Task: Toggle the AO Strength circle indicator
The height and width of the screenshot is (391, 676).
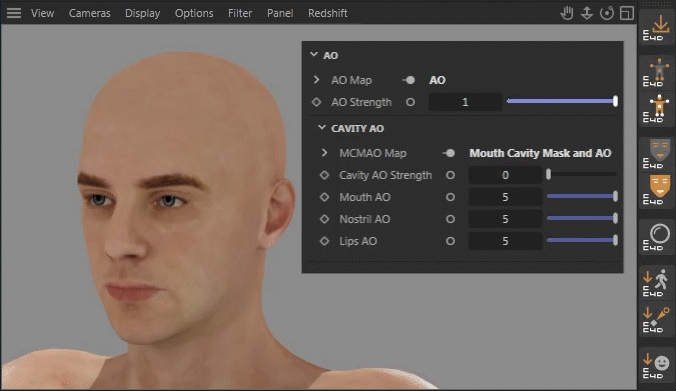Action: click(410, 102)
